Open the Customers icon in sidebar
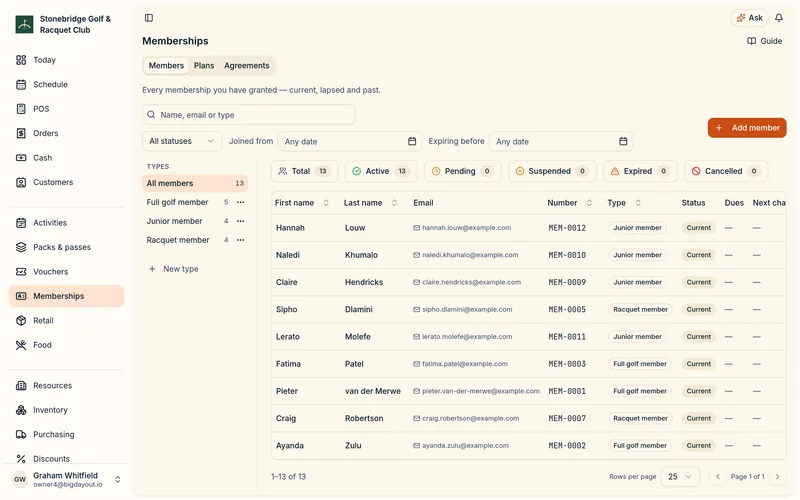 (21, 183)
